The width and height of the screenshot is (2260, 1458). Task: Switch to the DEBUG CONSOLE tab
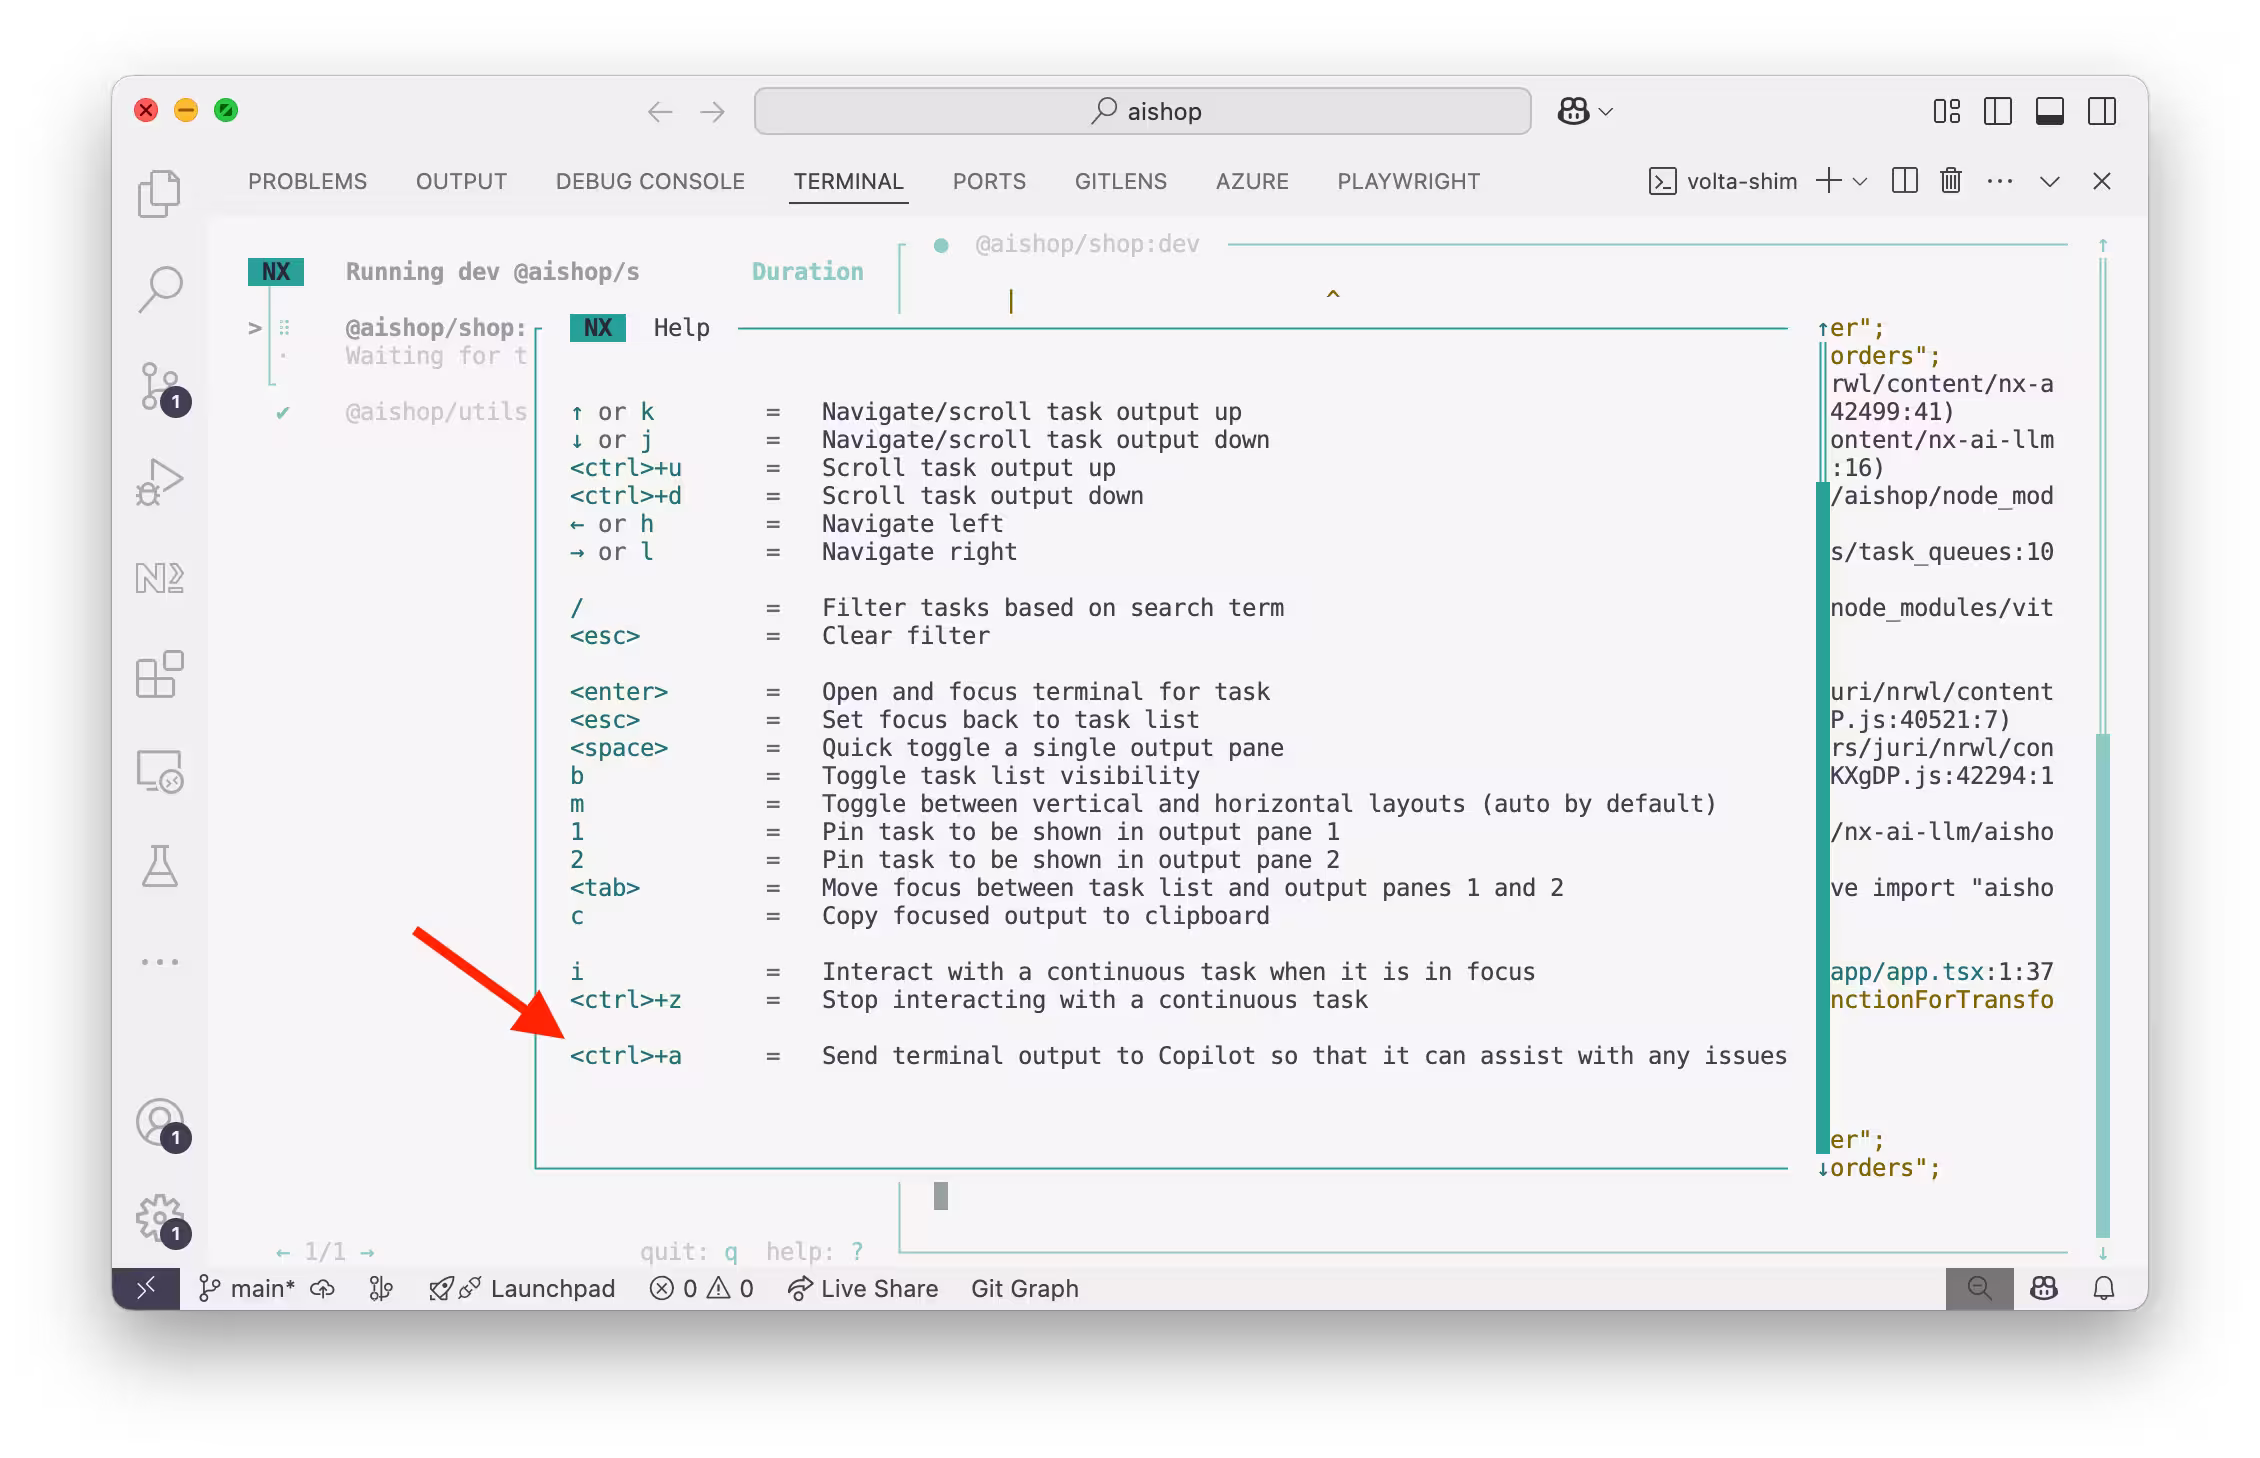click(x=650, y=181)
